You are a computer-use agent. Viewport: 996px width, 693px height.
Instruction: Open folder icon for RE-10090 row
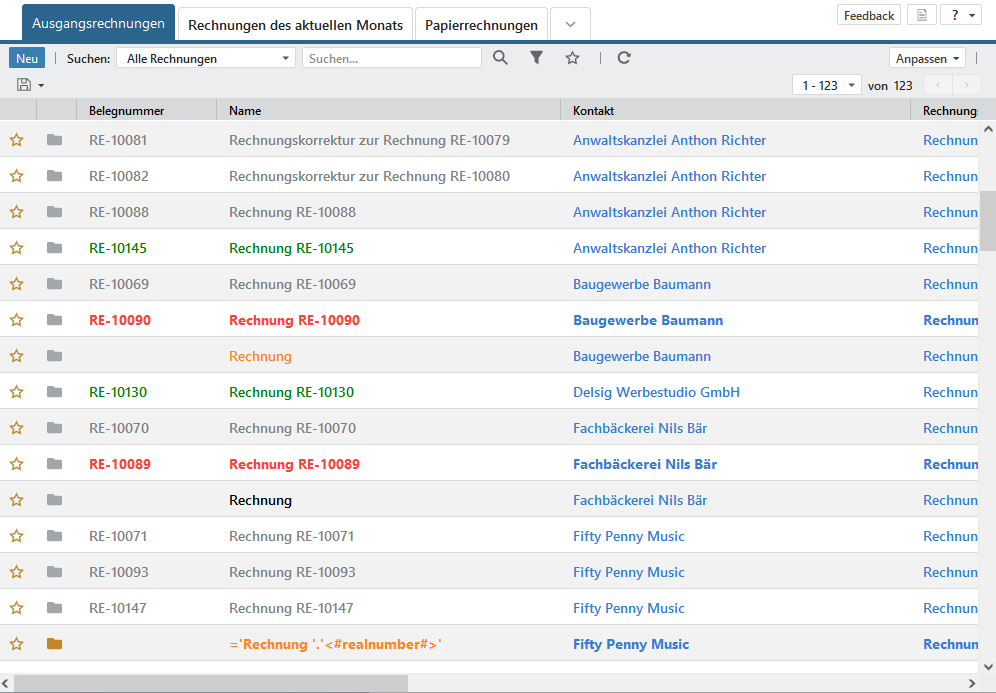[54, 320]
